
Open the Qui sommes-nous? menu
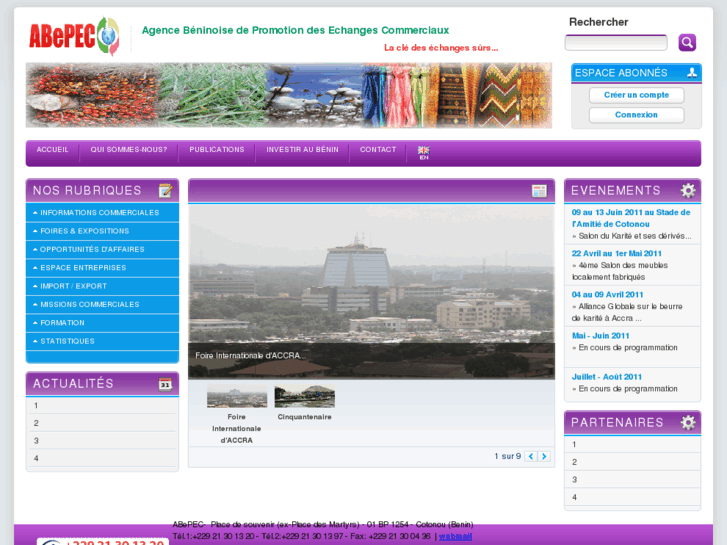click(129, 150)
